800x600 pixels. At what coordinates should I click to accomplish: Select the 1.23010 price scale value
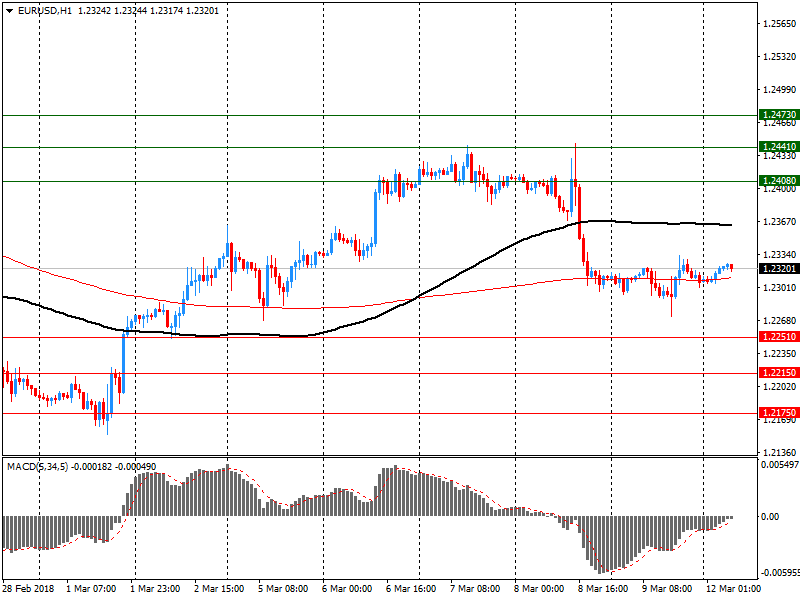(x=780, y=288)
